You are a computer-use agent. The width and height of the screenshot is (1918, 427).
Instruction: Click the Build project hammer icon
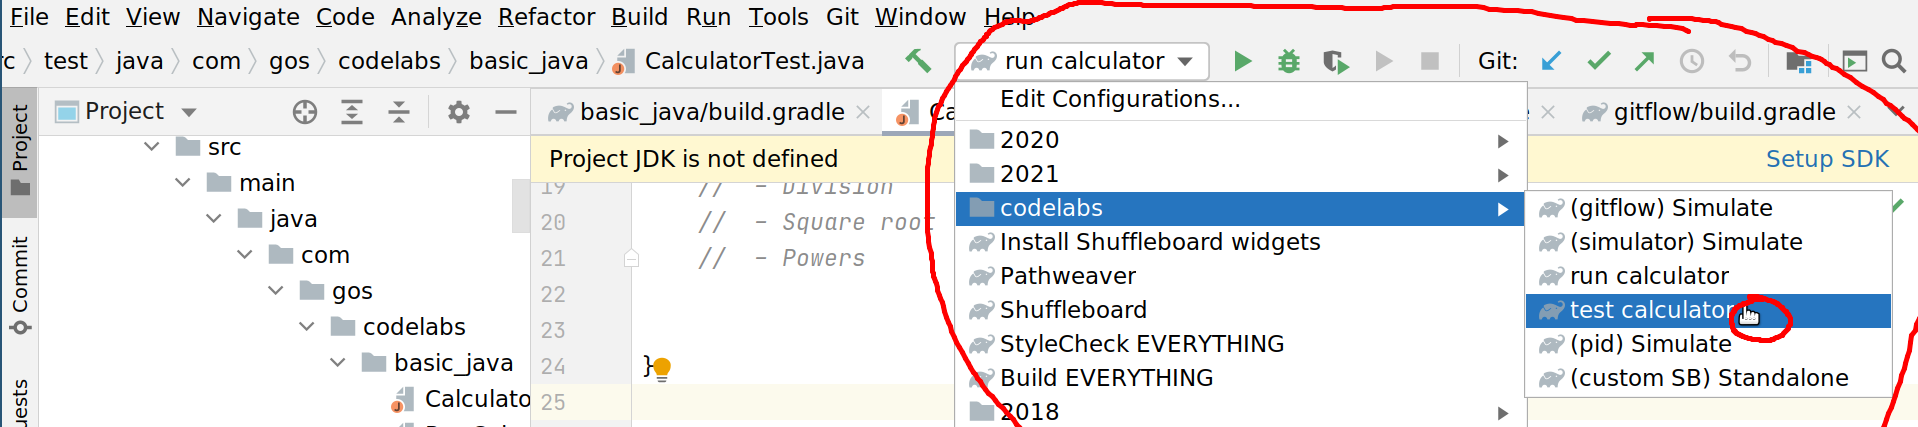pos(918,61)
